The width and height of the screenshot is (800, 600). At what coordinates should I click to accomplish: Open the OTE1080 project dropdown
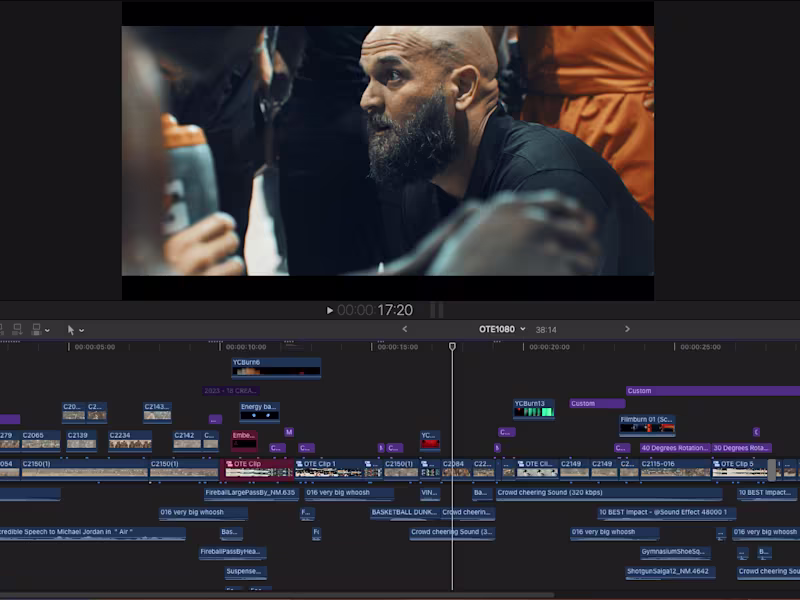point(502,329)
